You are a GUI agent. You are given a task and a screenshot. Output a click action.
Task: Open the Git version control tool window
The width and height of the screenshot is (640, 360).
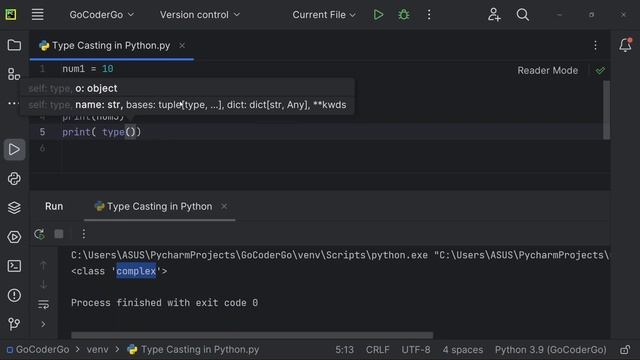[14, 324]
